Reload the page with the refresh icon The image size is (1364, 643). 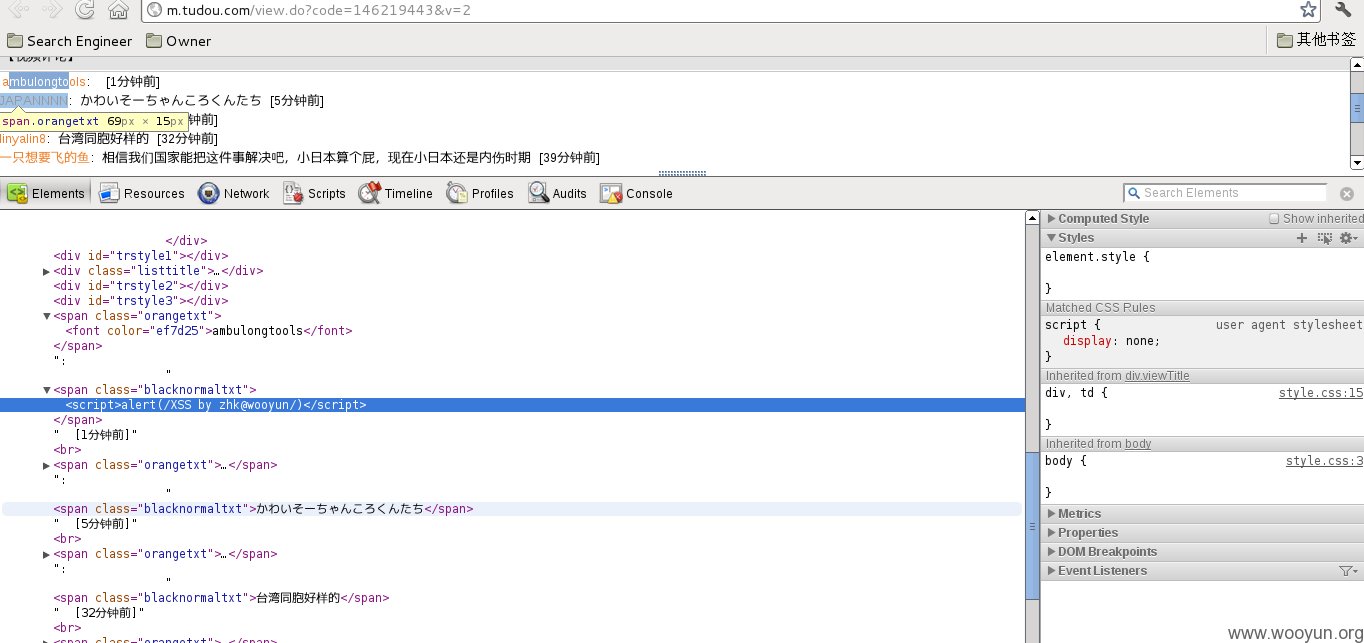(86, 10)
